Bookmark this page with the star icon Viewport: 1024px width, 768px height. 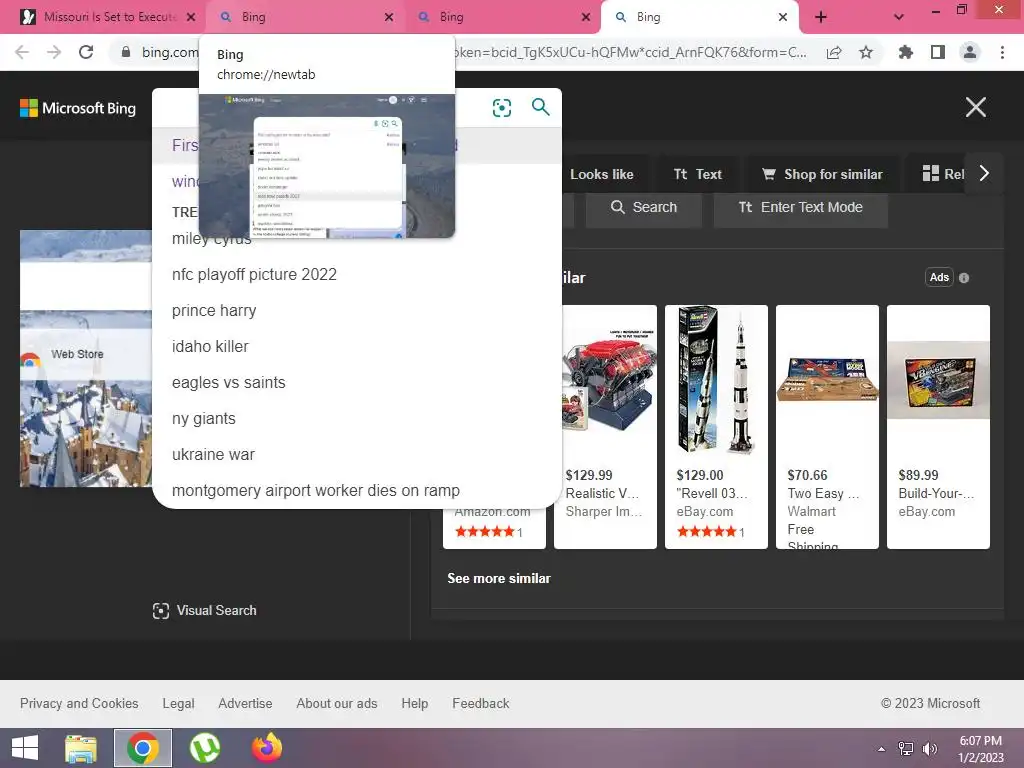pyautogui.click(x=866, y=52)
